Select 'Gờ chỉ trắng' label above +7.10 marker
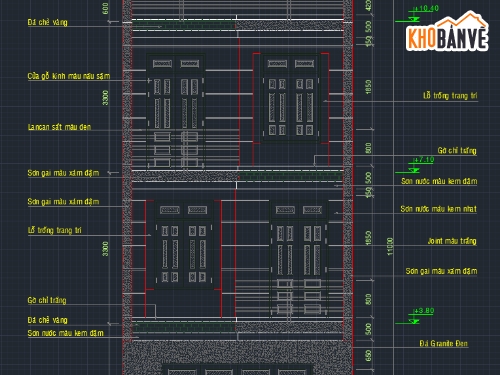 (x=457, y=151)
